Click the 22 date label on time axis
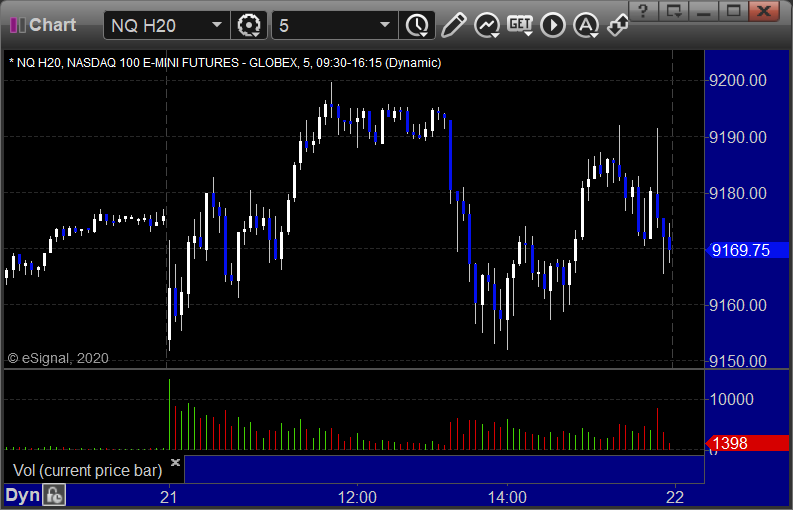This screenshot has height=510, width=793. tap(675, 497)
